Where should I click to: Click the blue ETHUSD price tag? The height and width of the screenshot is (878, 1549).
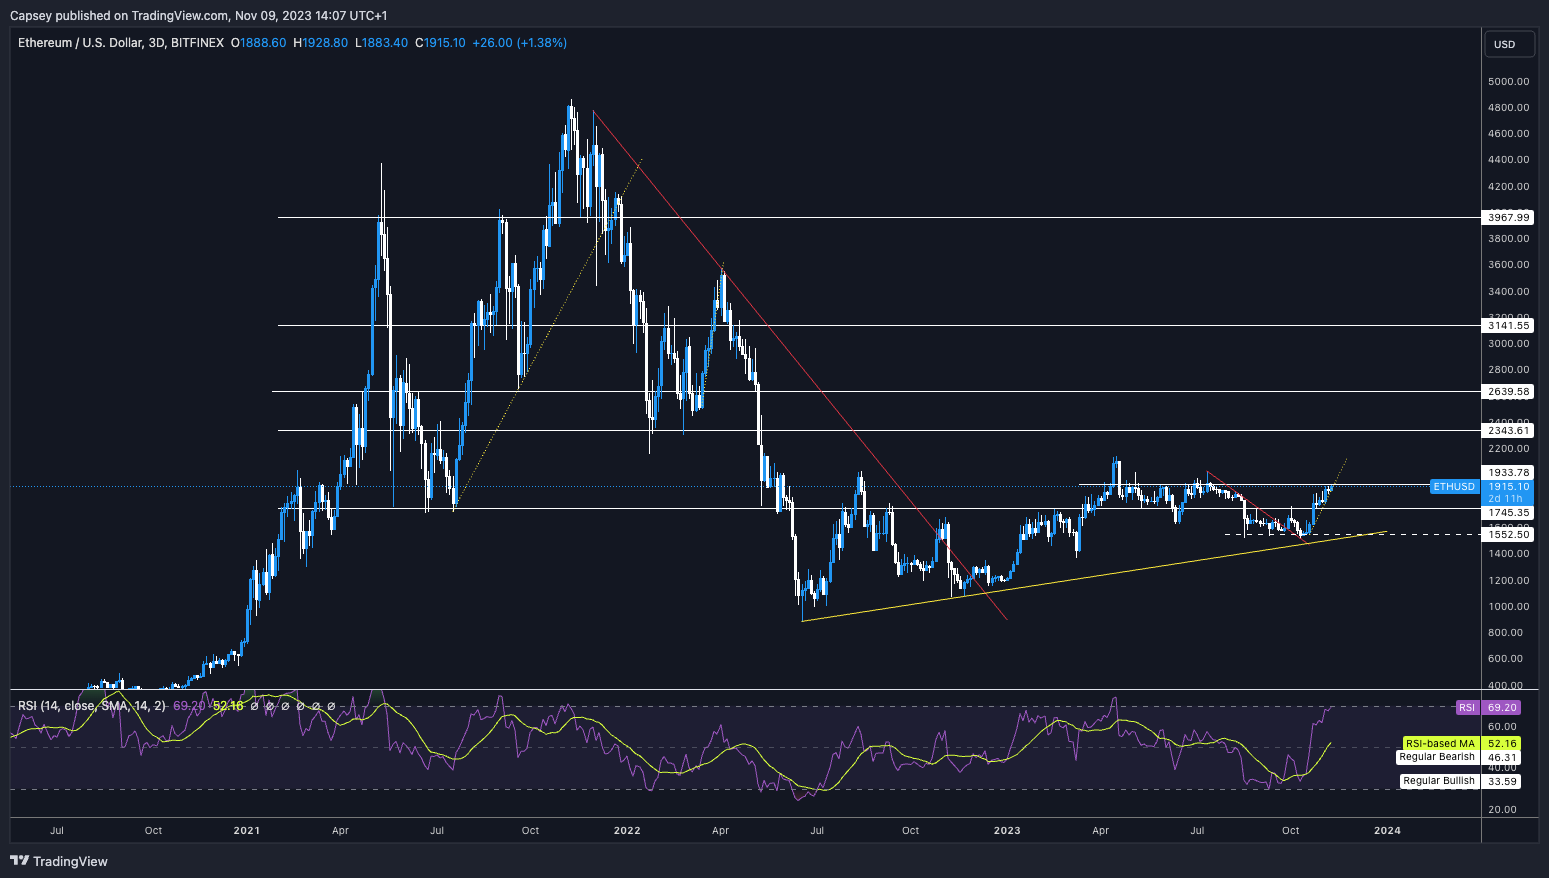pyautogui.click(x=1454, y=487)
